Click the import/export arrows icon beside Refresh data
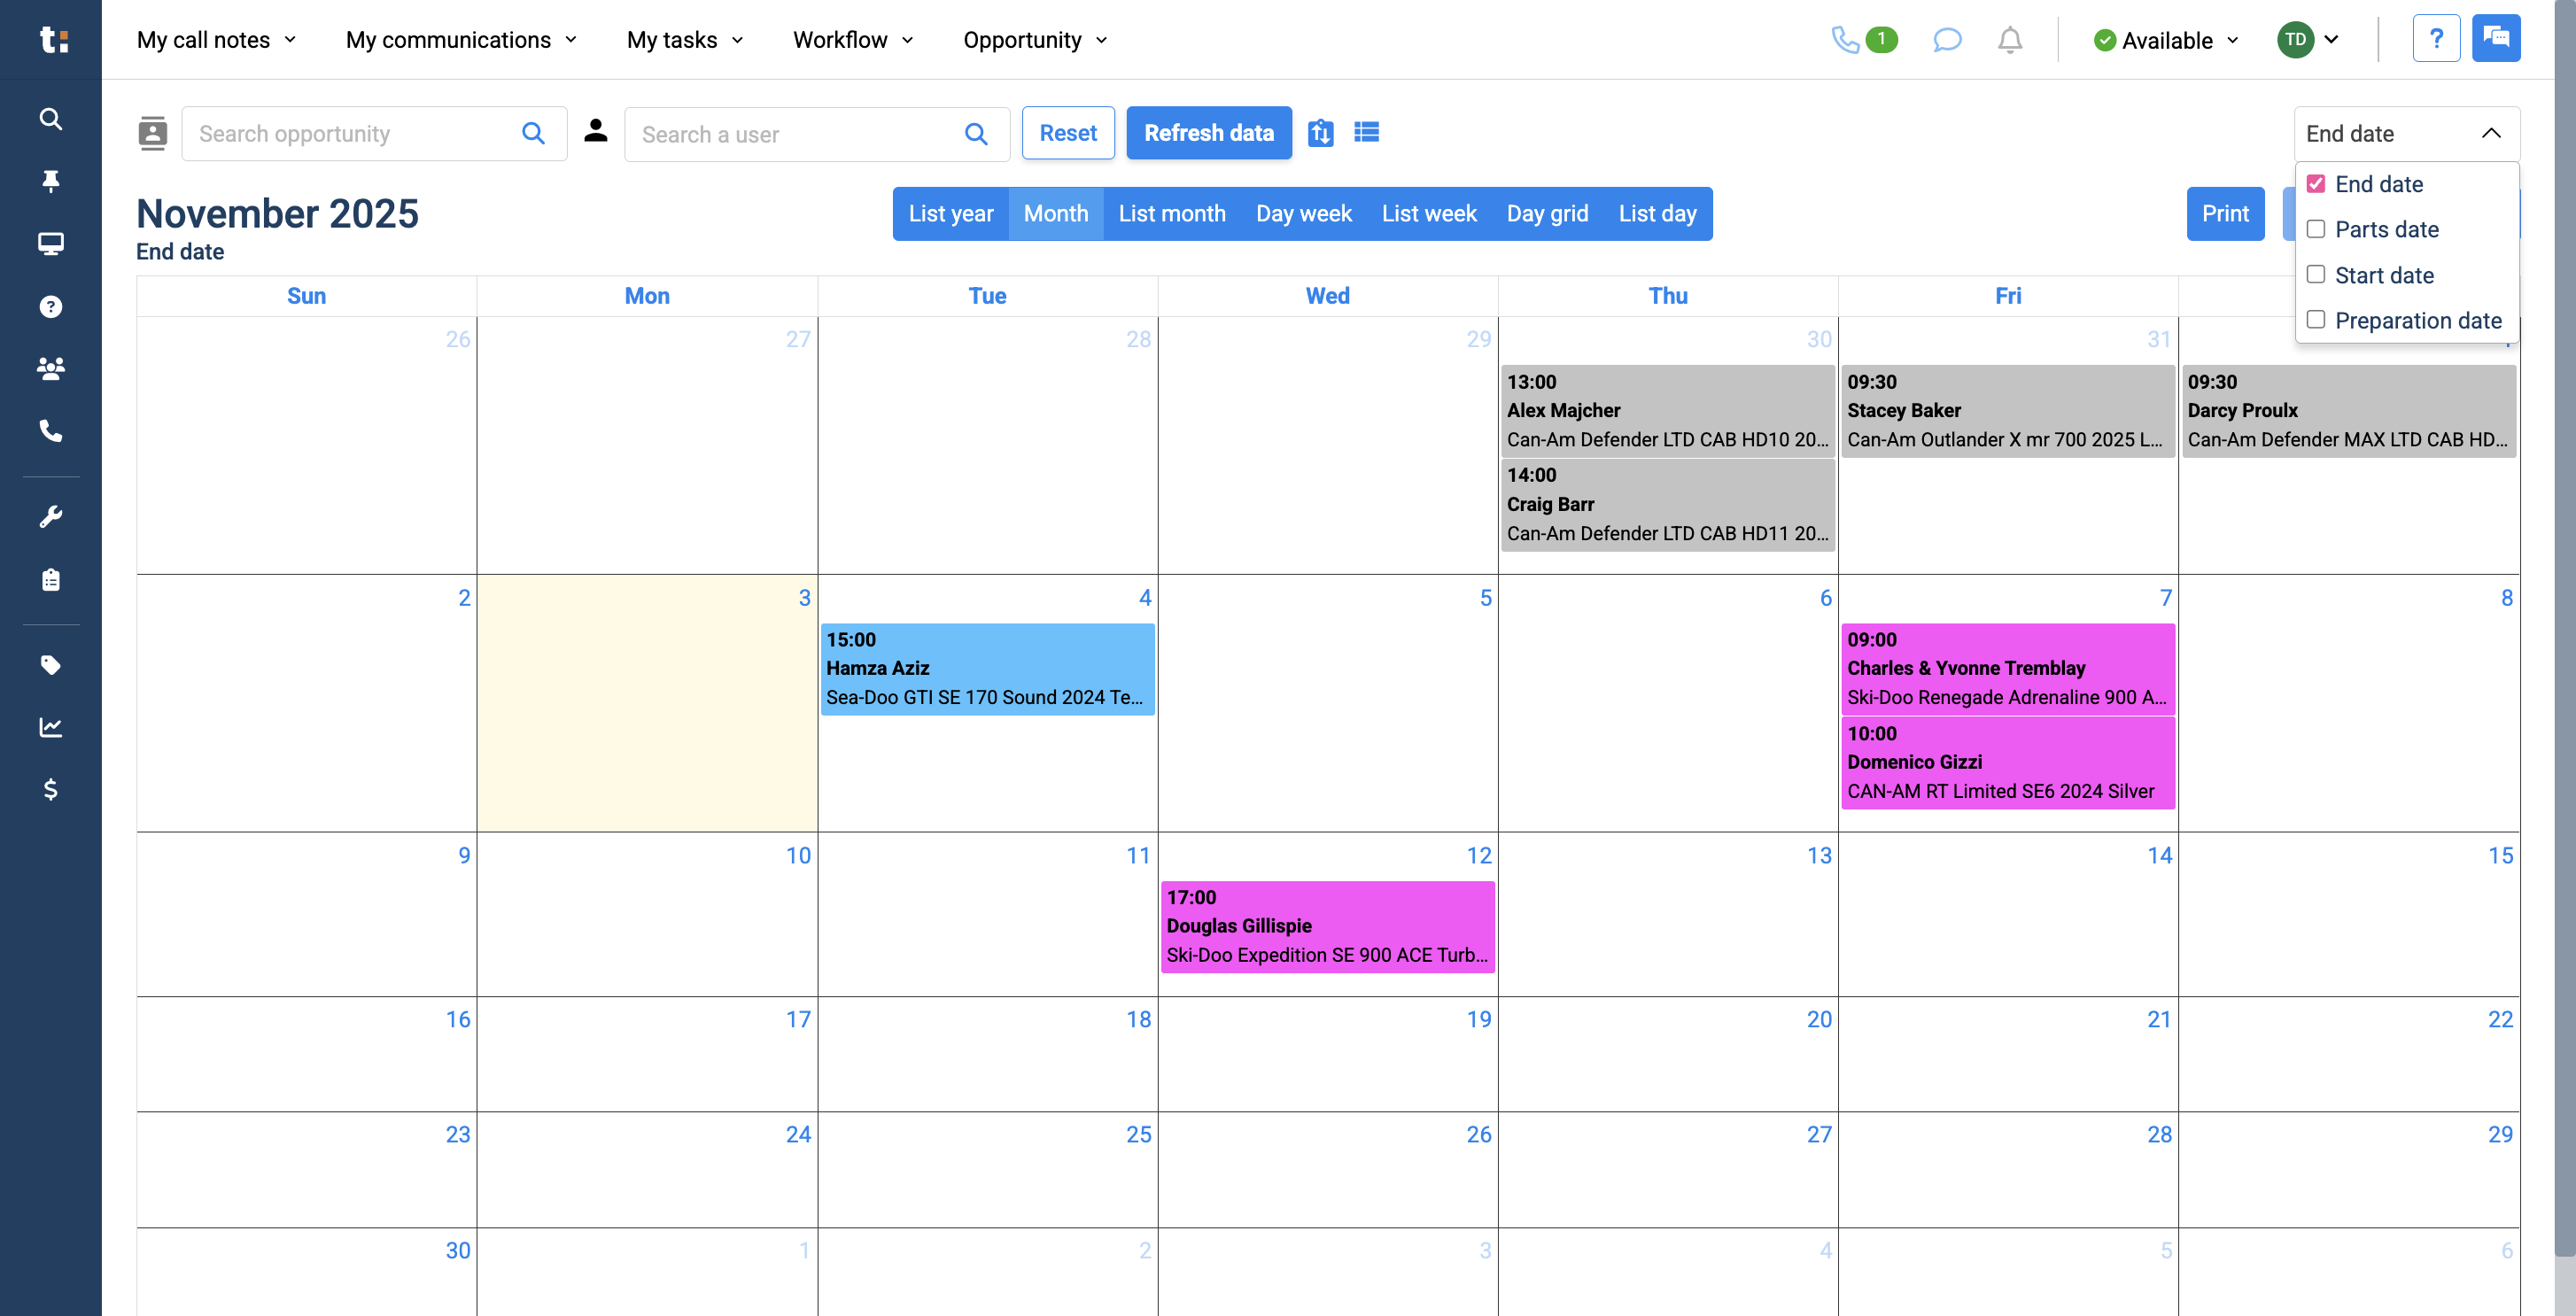This screenshot has height=1316, width=2576. point(1320,132)
